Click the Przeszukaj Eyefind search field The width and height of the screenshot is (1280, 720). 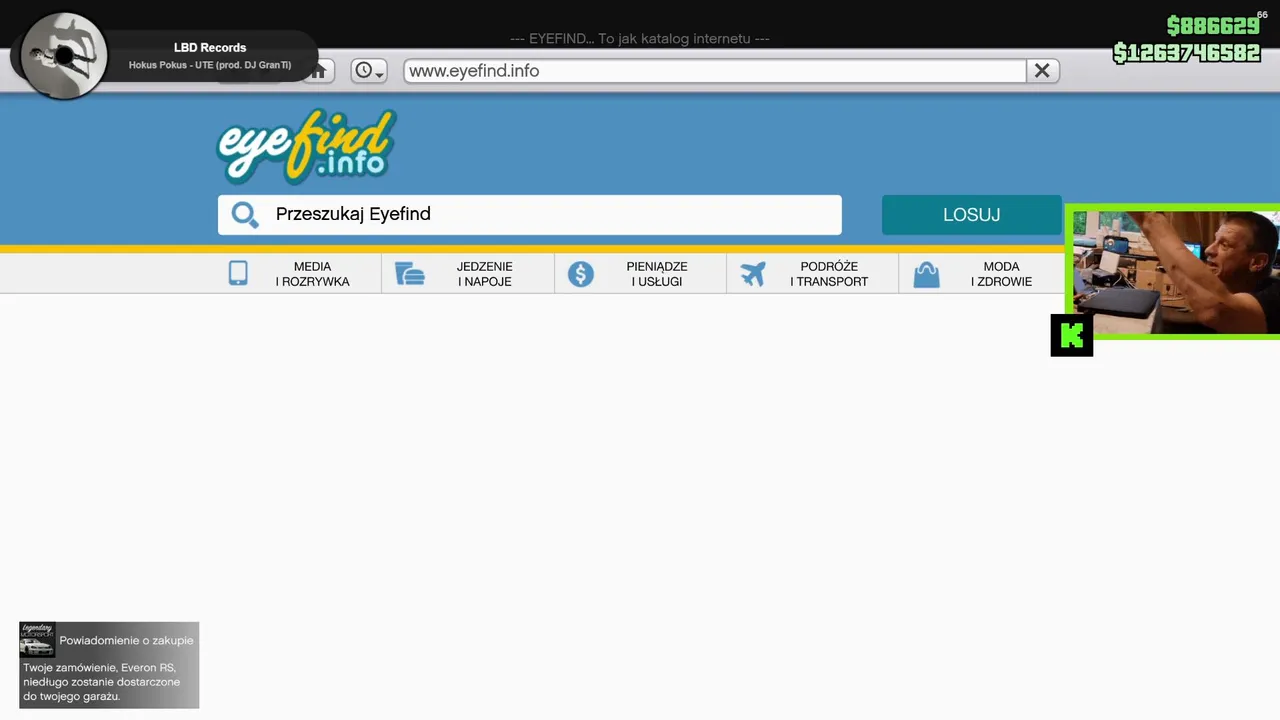530,214
